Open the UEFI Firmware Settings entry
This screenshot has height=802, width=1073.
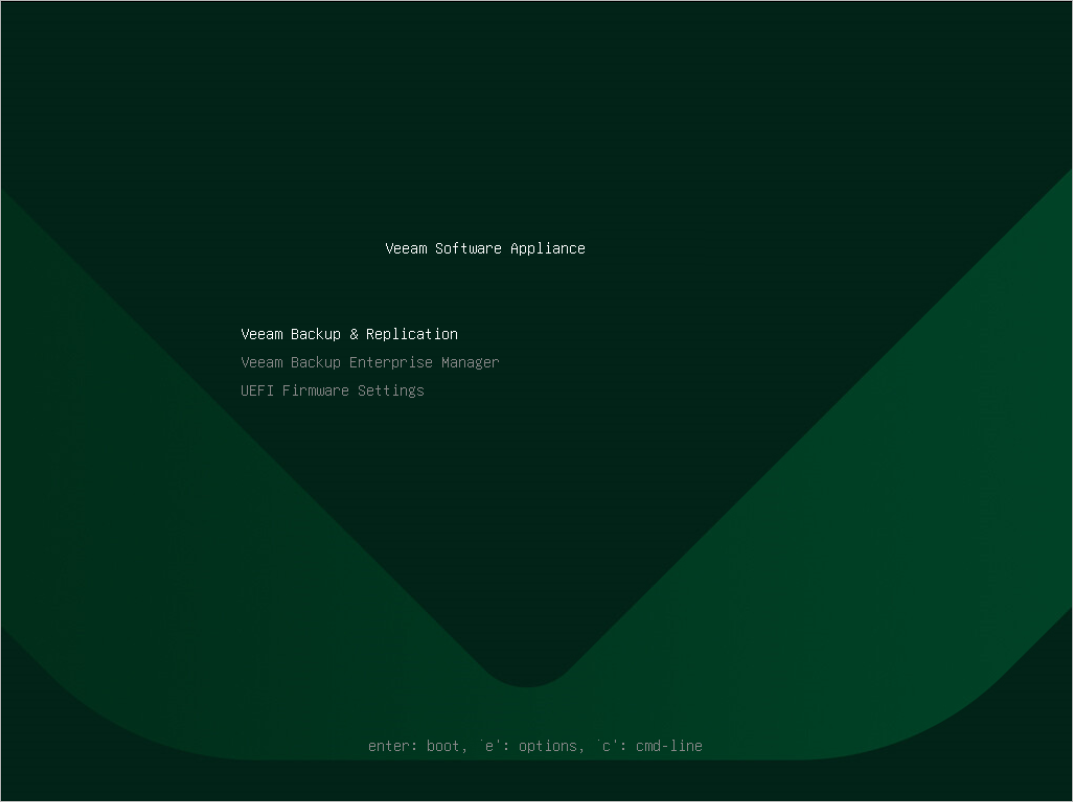[x=332, y=391]
